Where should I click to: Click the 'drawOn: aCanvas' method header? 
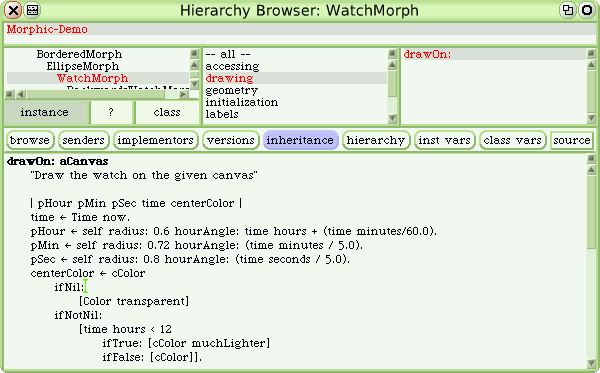coord(58,161)
